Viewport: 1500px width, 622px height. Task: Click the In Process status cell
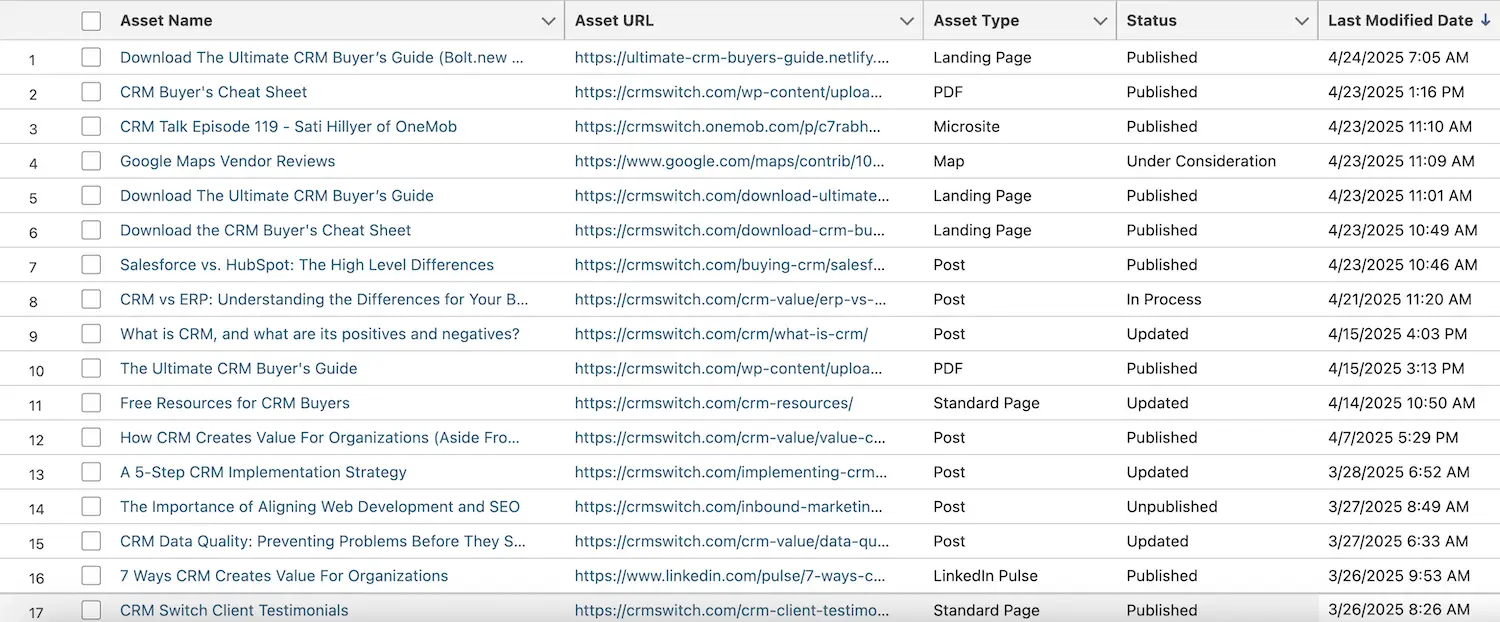(1164, 299)
